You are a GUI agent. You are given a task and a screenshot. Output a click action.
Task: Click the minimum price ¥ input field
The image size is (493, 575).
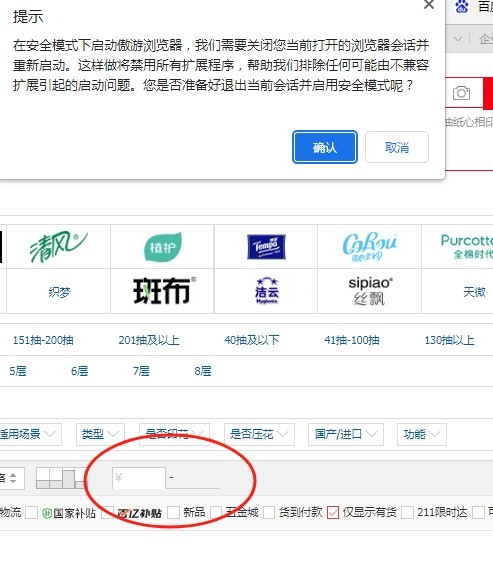pos(139,478)
